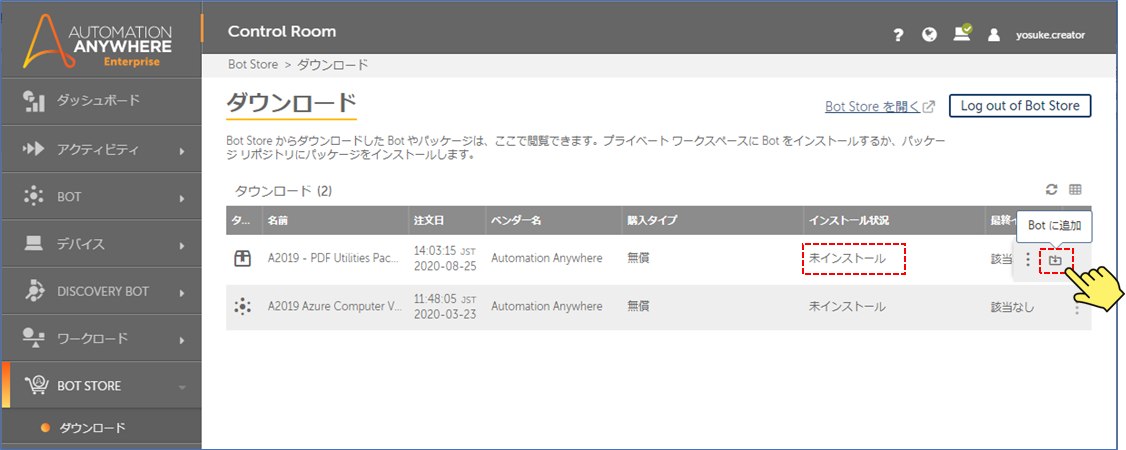Open the DISCOVERY BOT sidebar menu
The image size is (1126, 450).
101,291
